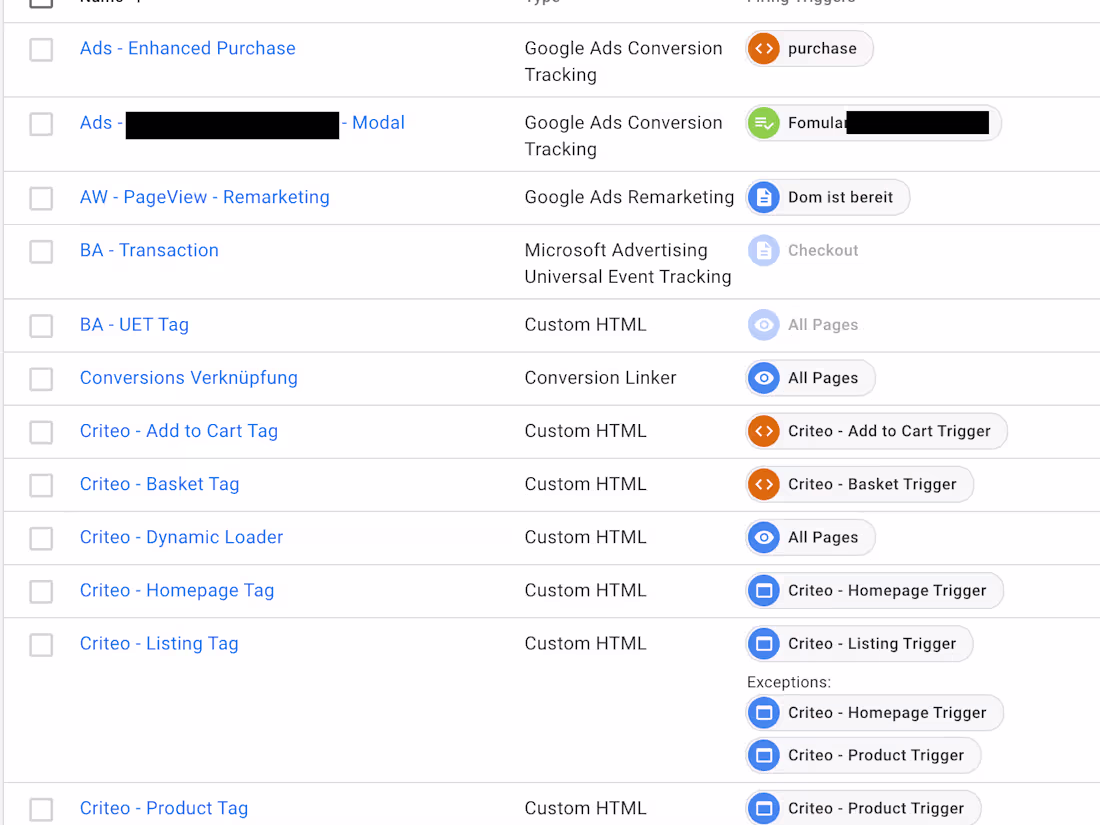Click the Criteo - Homepage Trigger exception icon
Image resolution: width=1100 pixels, height=825 pixels.
(x=763, y=713)
